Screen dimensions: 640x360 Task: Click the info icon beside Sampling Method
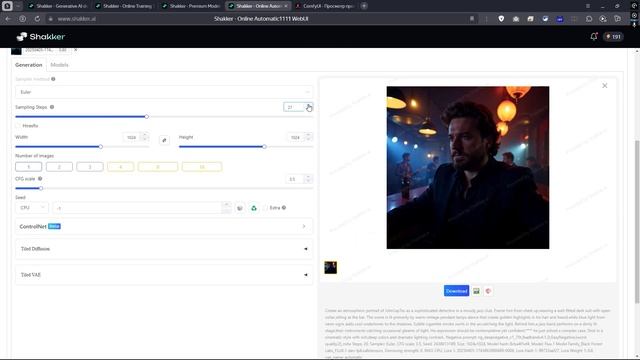click(x=53, y=79)
